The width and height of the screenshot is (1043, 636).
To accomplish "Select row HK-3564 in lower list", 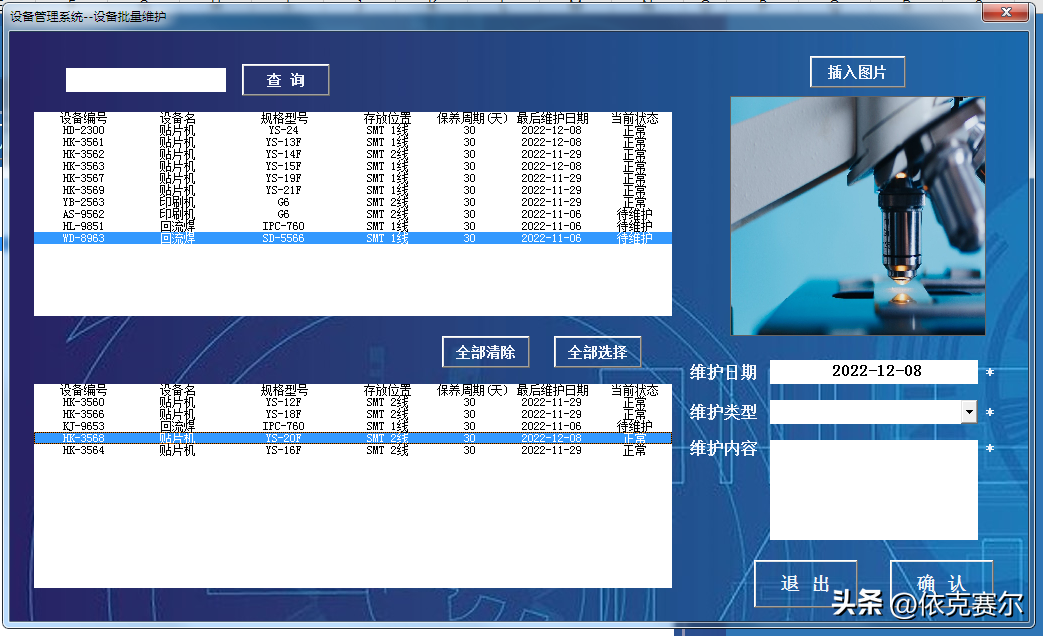I will click(x=353, y=450).
